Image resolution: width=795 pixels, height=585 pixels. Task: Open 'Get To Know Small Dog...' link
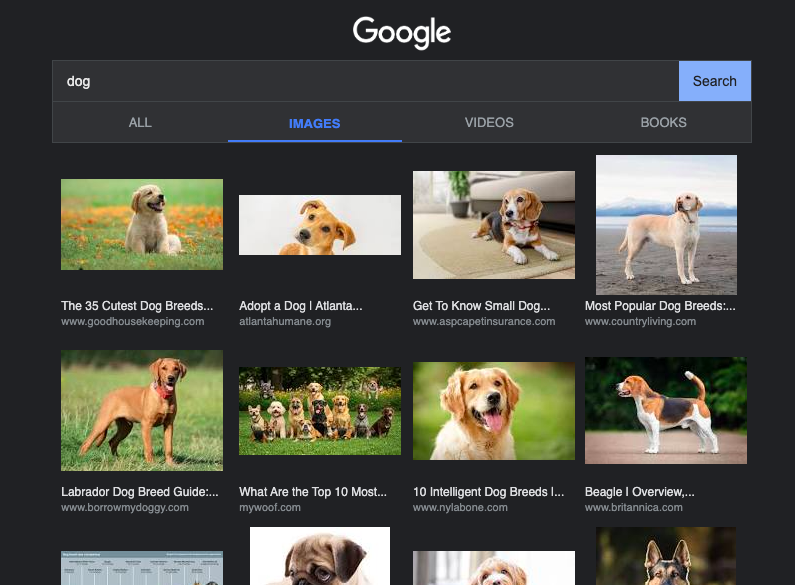[481, 306]
